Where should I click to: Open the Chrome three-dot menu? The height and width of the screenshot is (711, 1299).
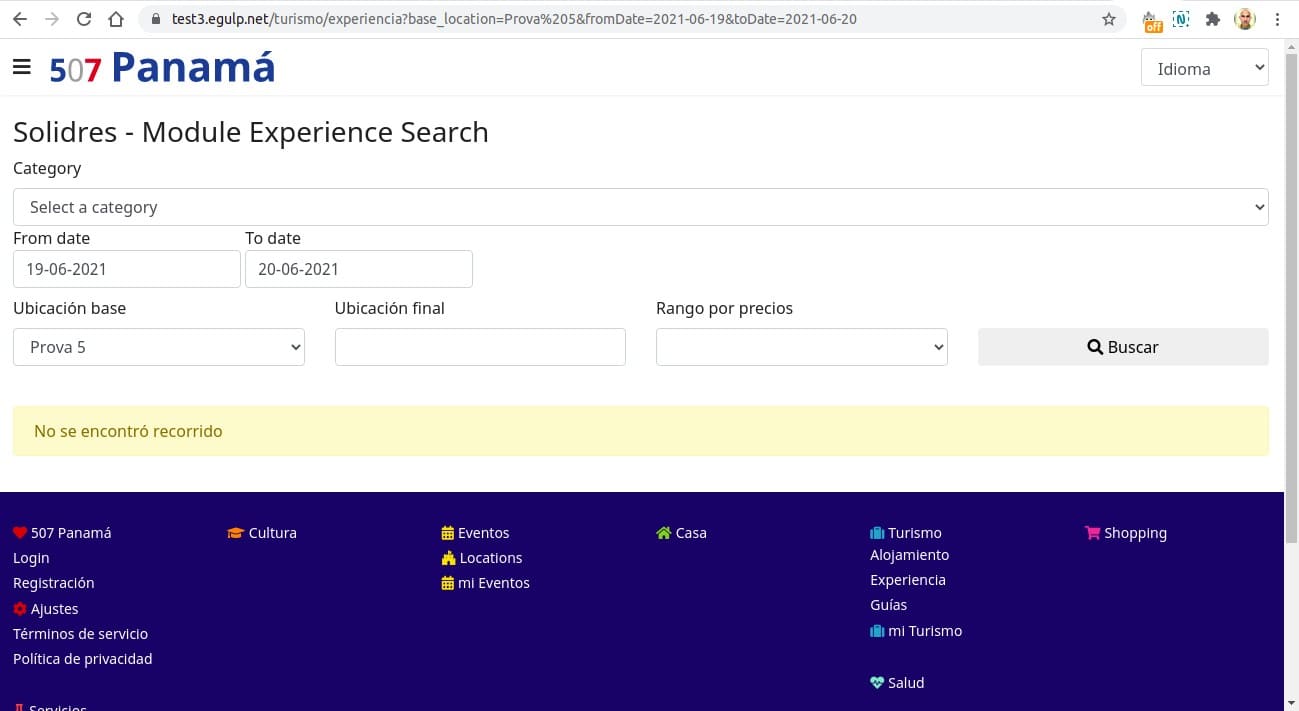pyautogui.click(x=1277, y=19)
